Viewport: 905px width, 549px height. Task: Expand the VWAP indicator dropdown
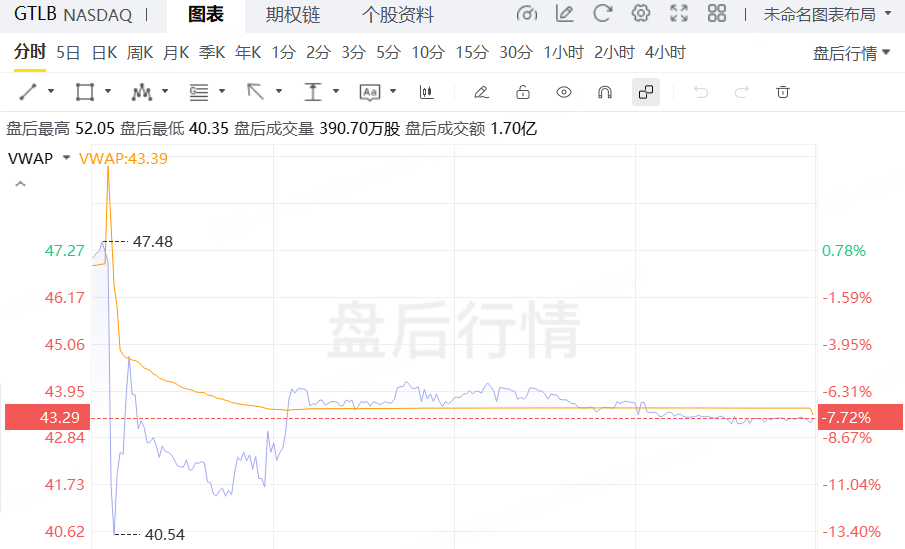[66, 158]
